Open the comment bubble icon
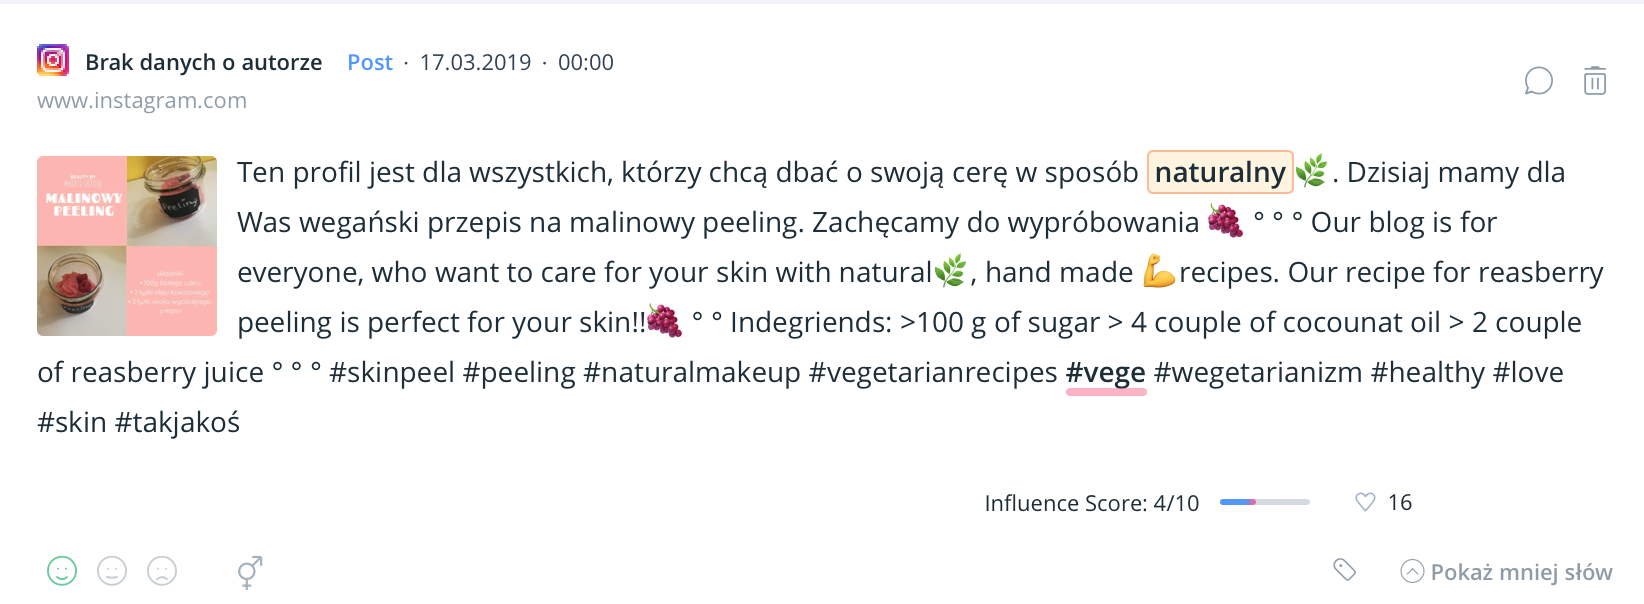The height and width of the screenshot is (604, 1644). point(1538,81)
